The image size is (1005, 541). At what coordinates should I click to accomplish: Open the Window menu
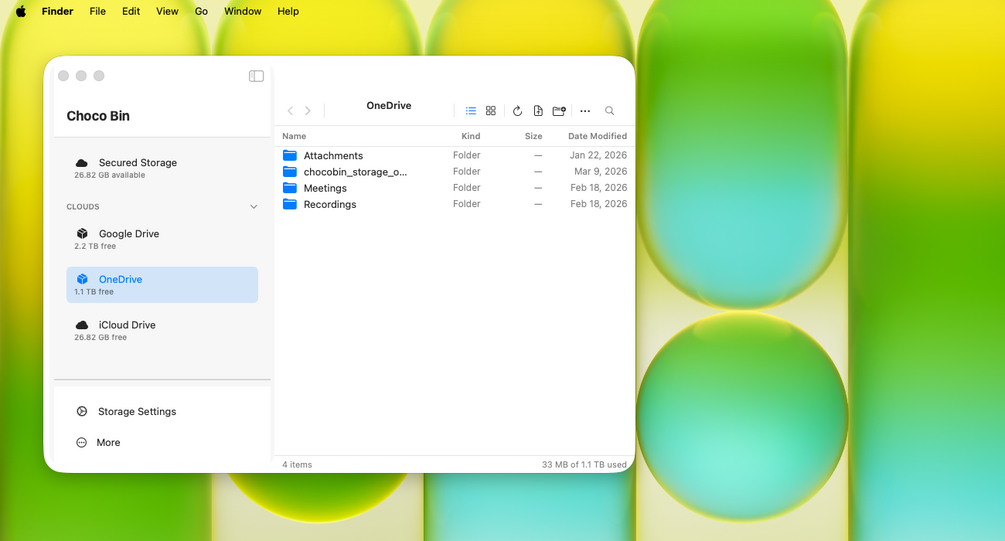pyautogui.click(x=242, y=11)
